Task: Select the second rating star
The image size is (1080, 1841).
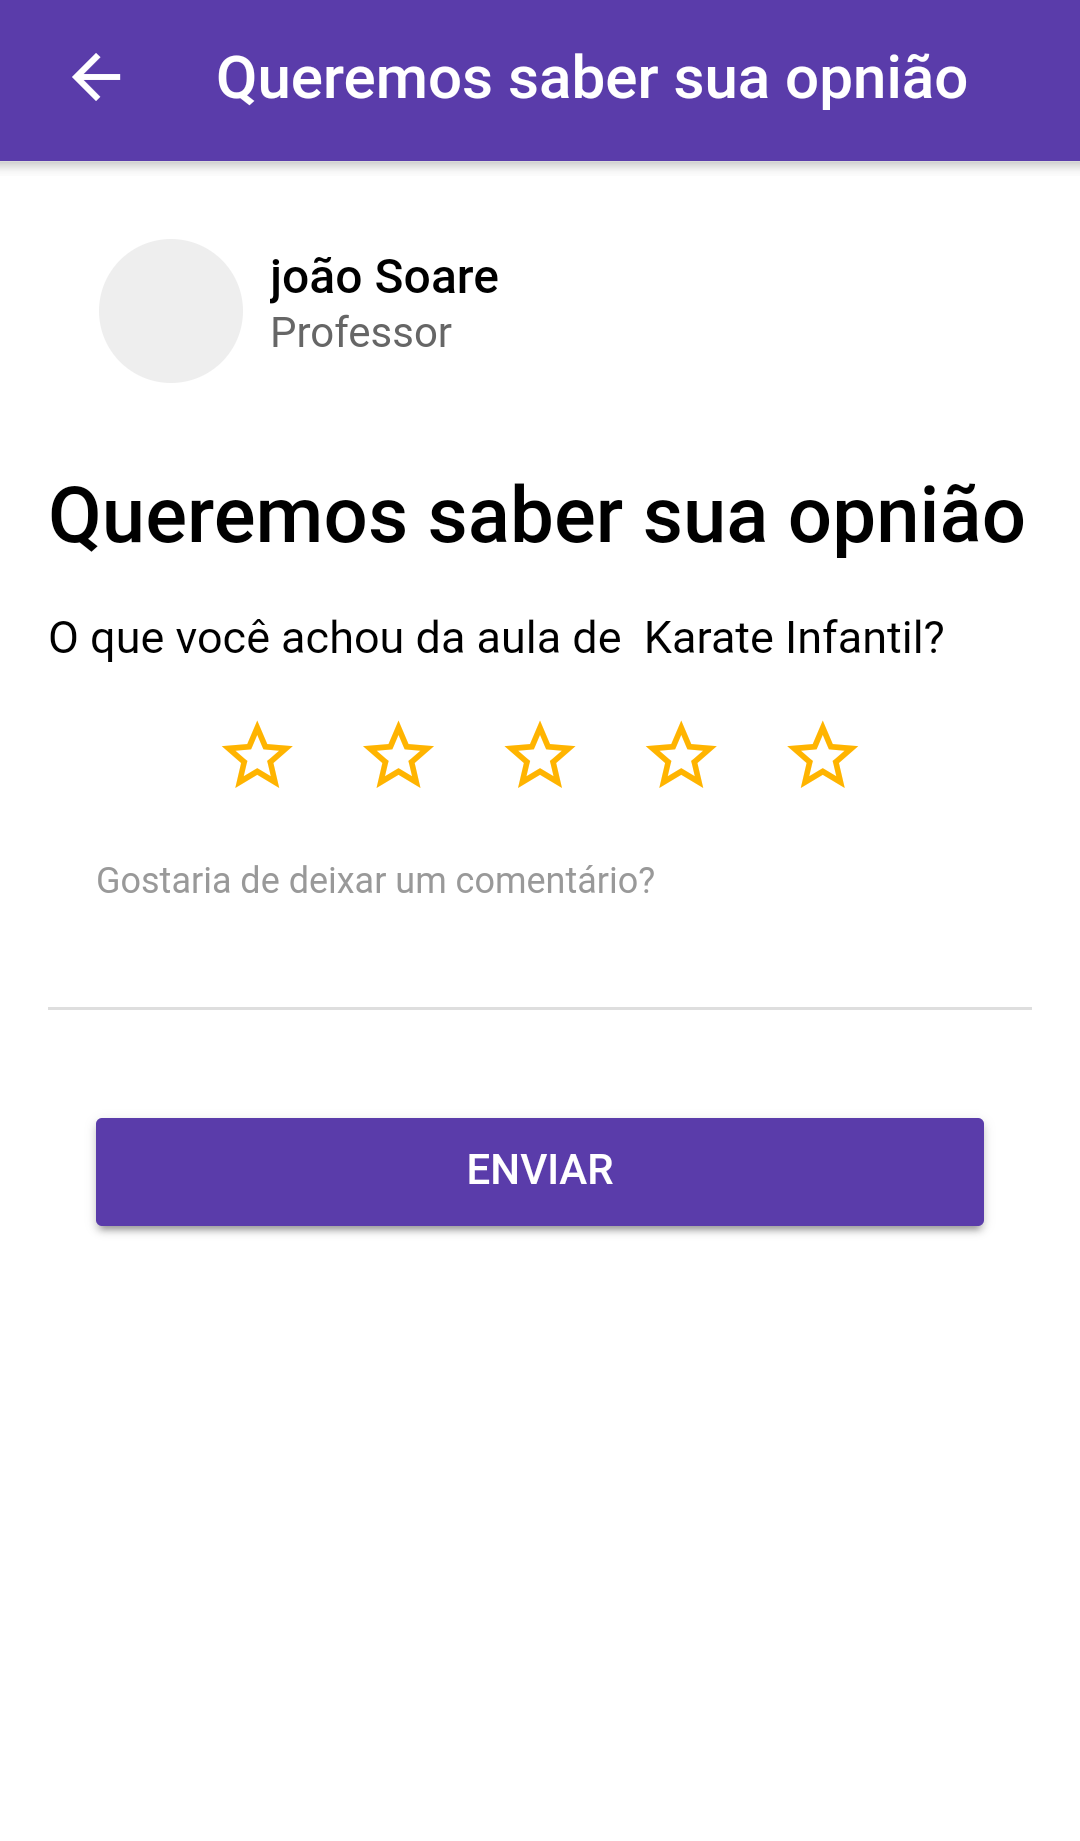Action: pos(398,755)
